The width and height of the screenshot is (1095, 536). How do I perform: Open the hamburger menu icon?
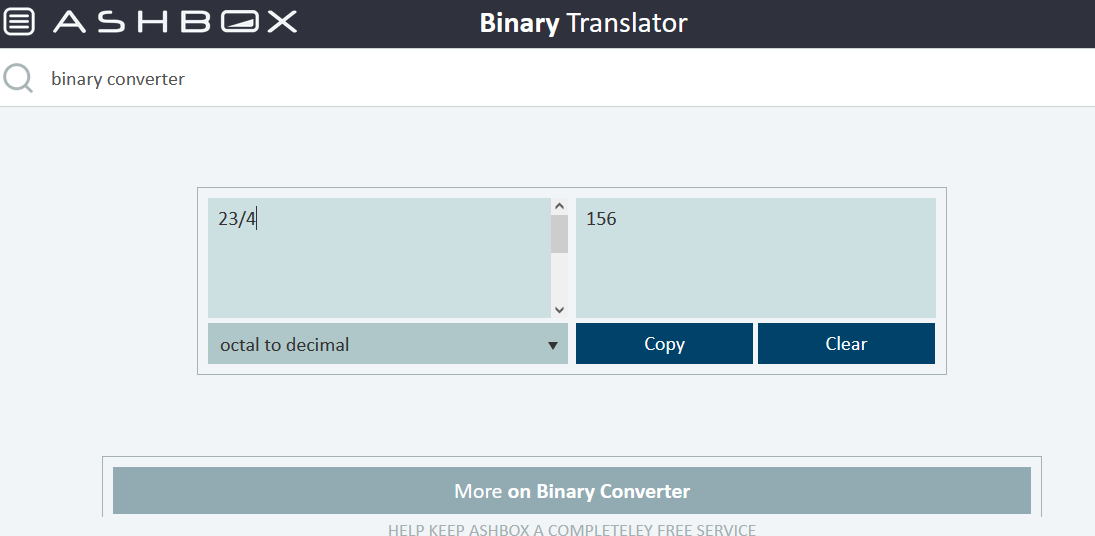pyautogui.click(x=20, y=22)
